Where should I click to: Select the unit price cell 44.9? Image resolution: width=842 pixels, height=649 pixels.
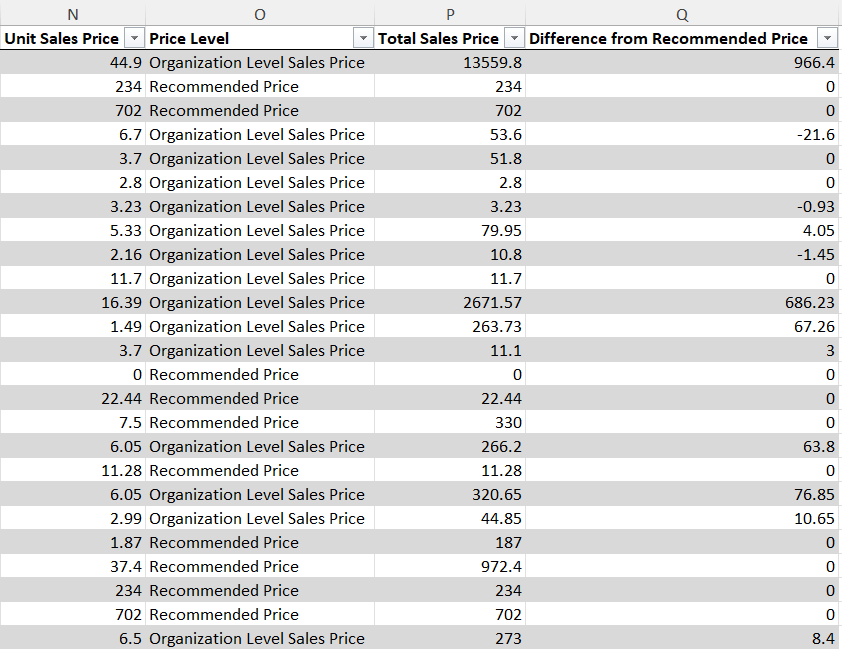click(x=72, y=63)
